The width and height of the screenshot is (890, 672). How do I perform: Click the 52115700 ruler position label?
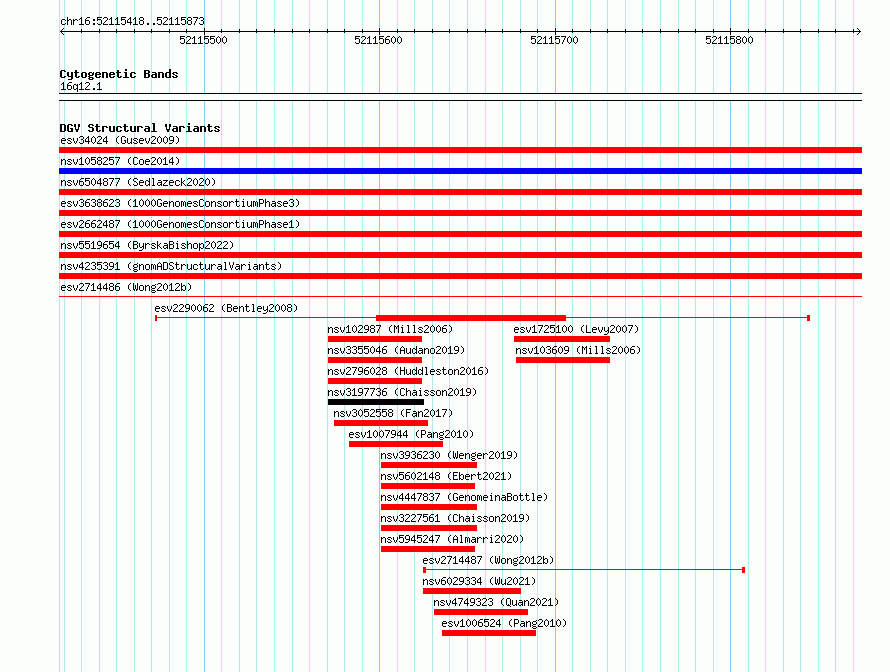[x=554, y=40]
